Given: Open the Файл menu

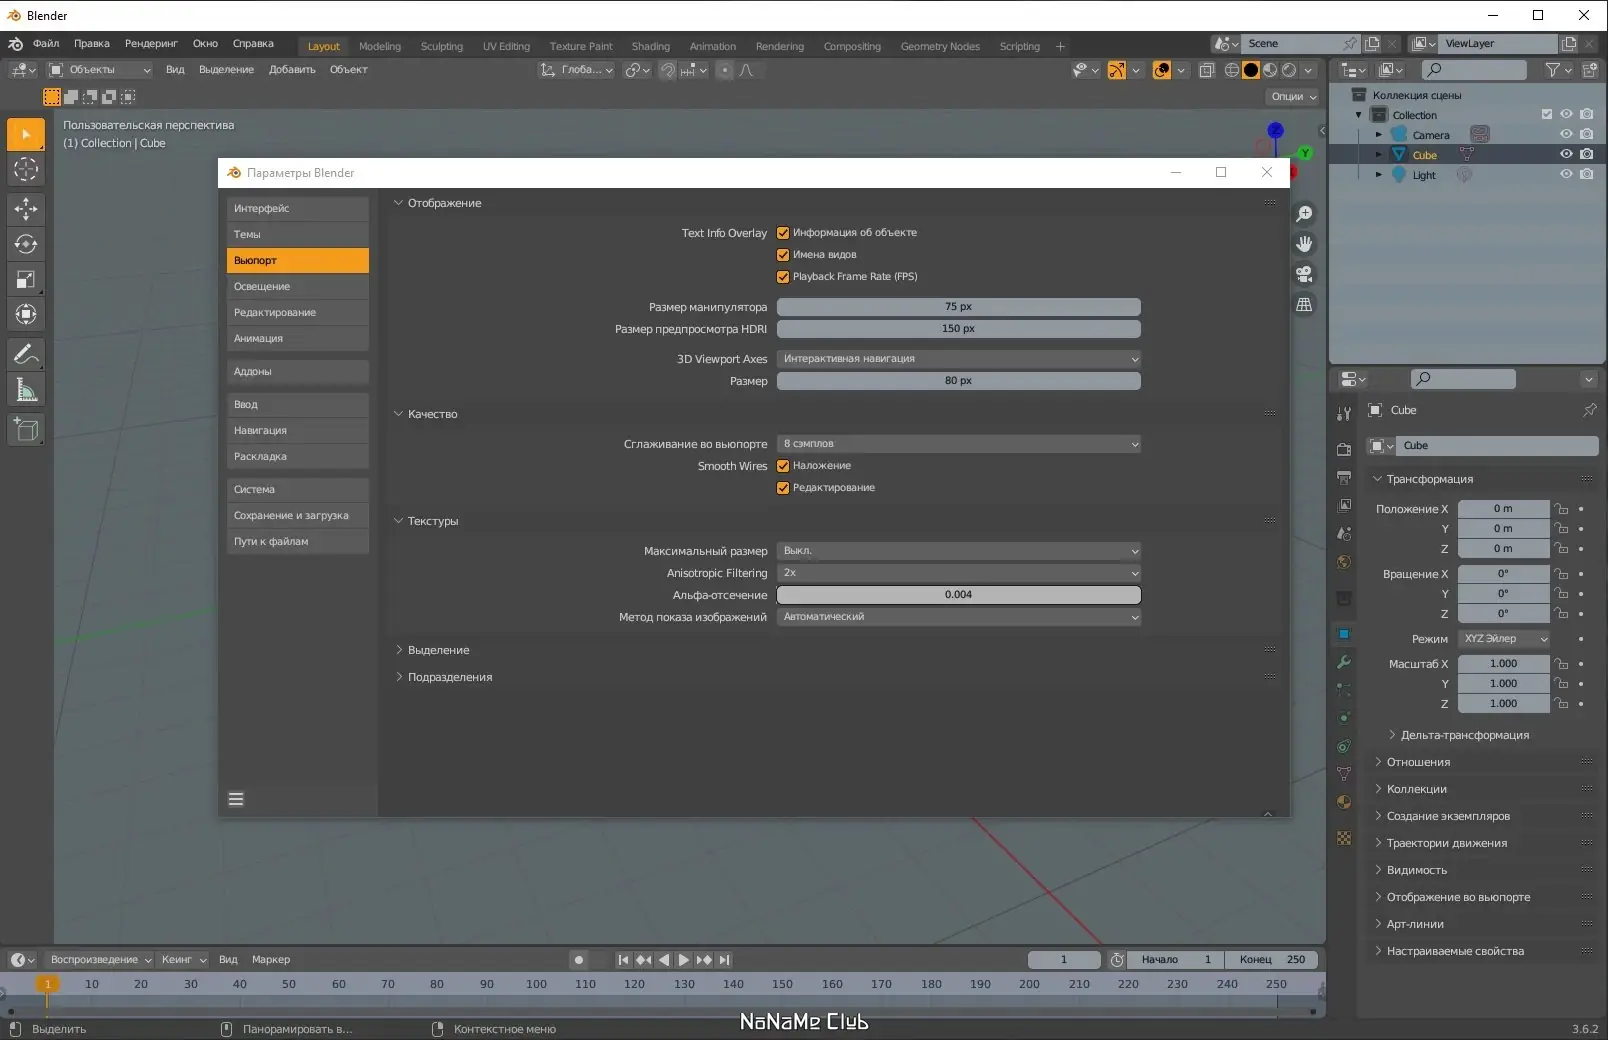Looking at the screenshot, I should coord(46,44).
